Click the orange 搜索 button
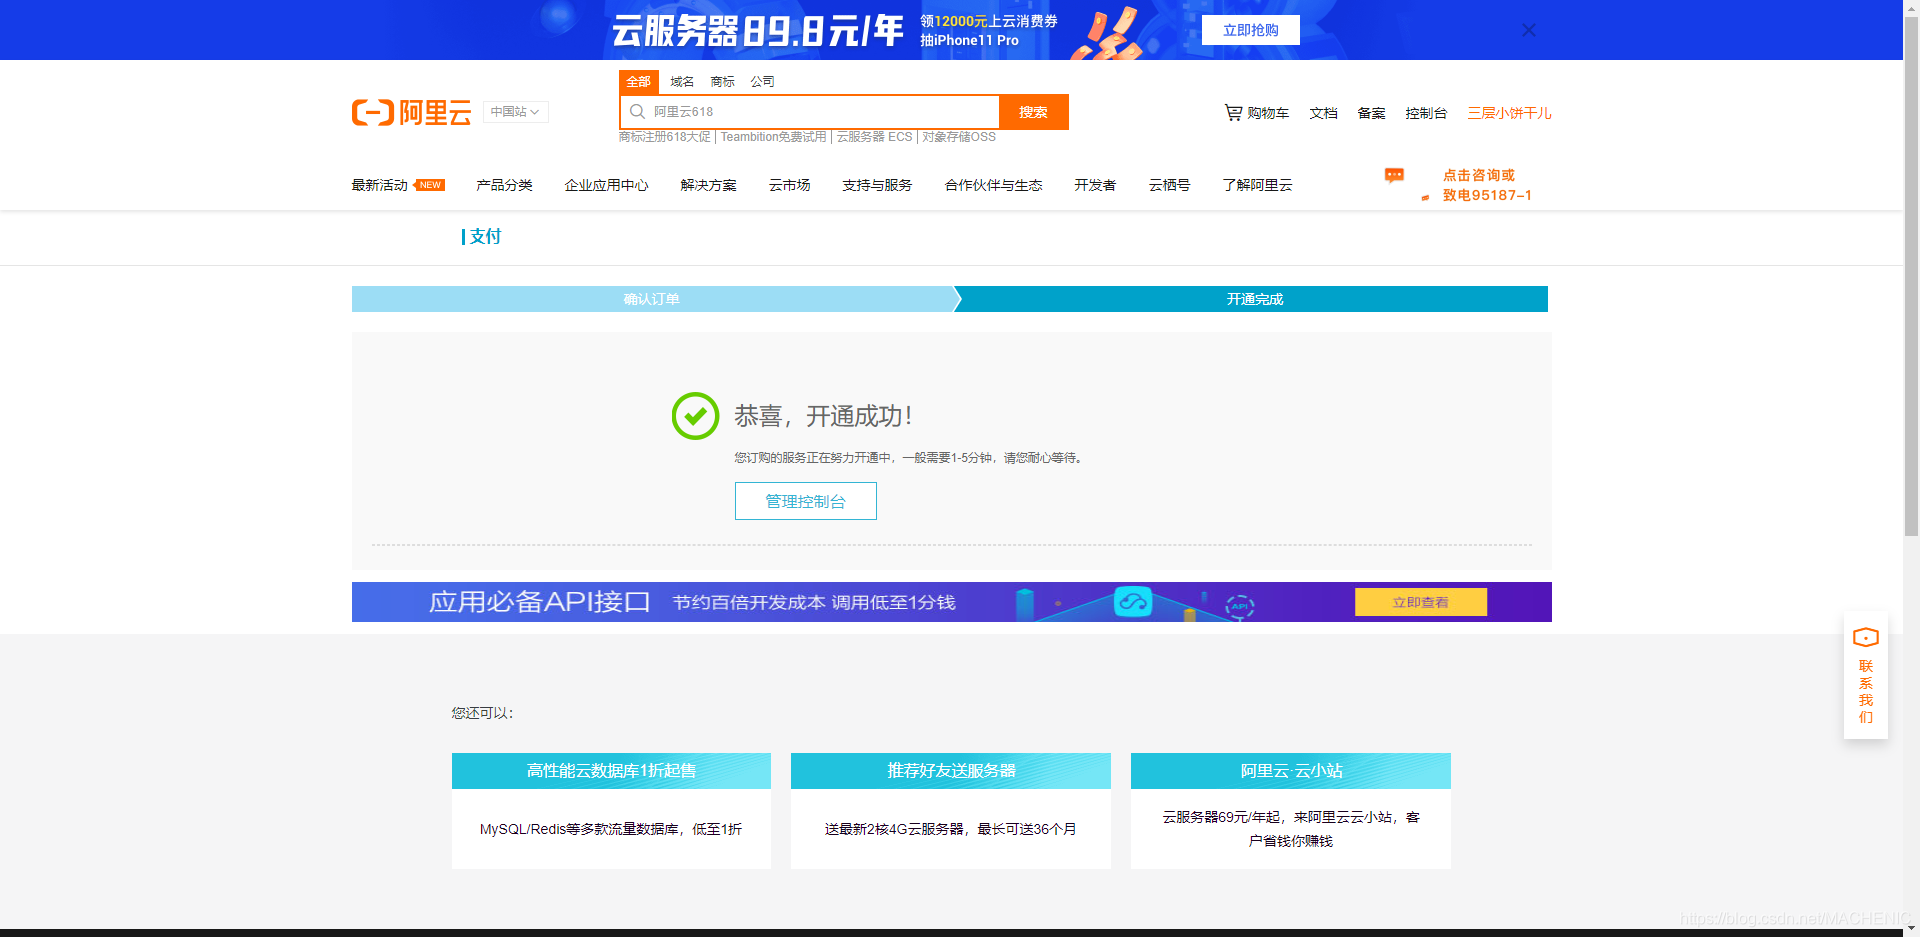This screenshot has height=937, width=1920. pyautogui.click(x=1033, y=112)
